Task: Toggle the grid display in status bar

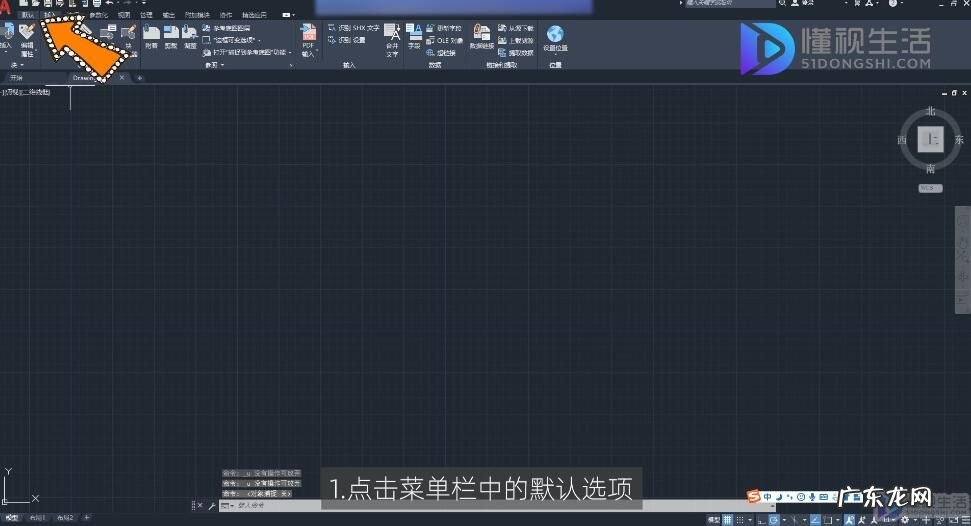Action: pos(728,520)
